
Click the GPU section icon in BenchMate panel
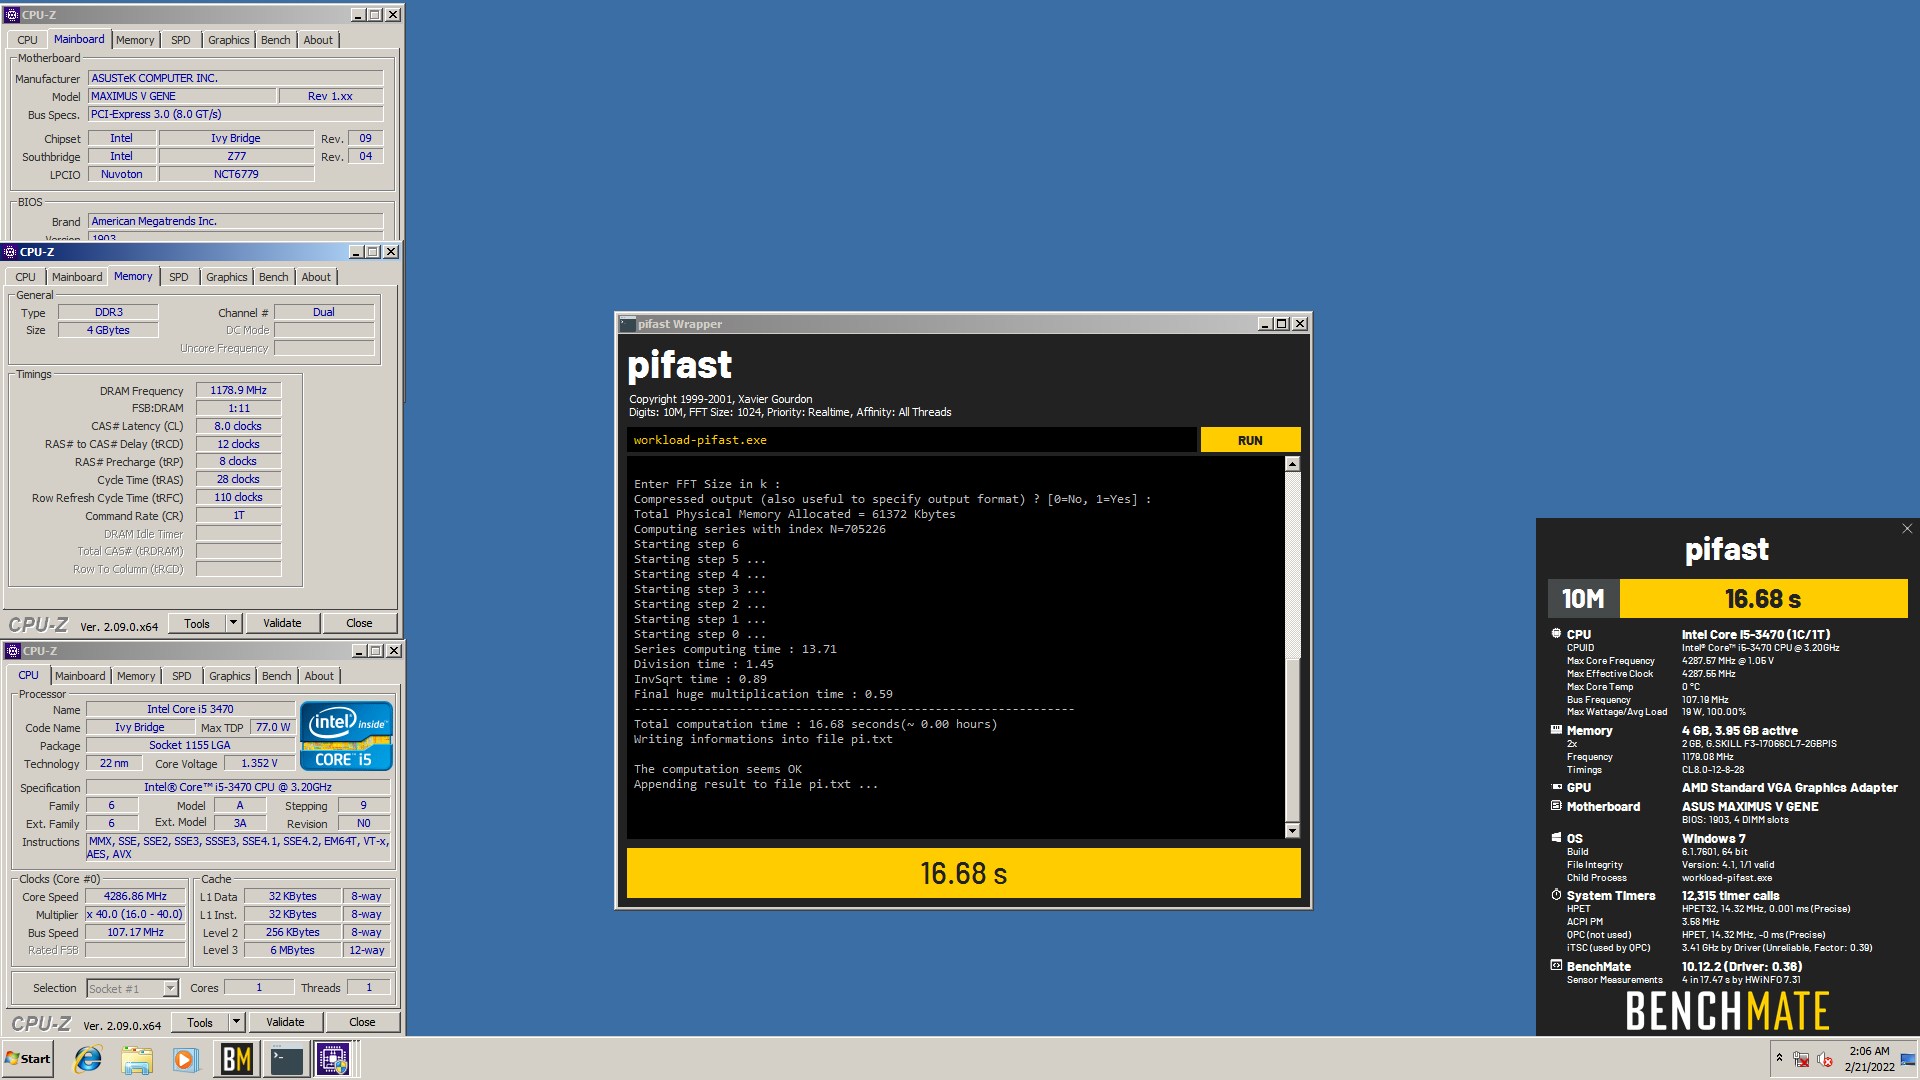point(1556,787)
